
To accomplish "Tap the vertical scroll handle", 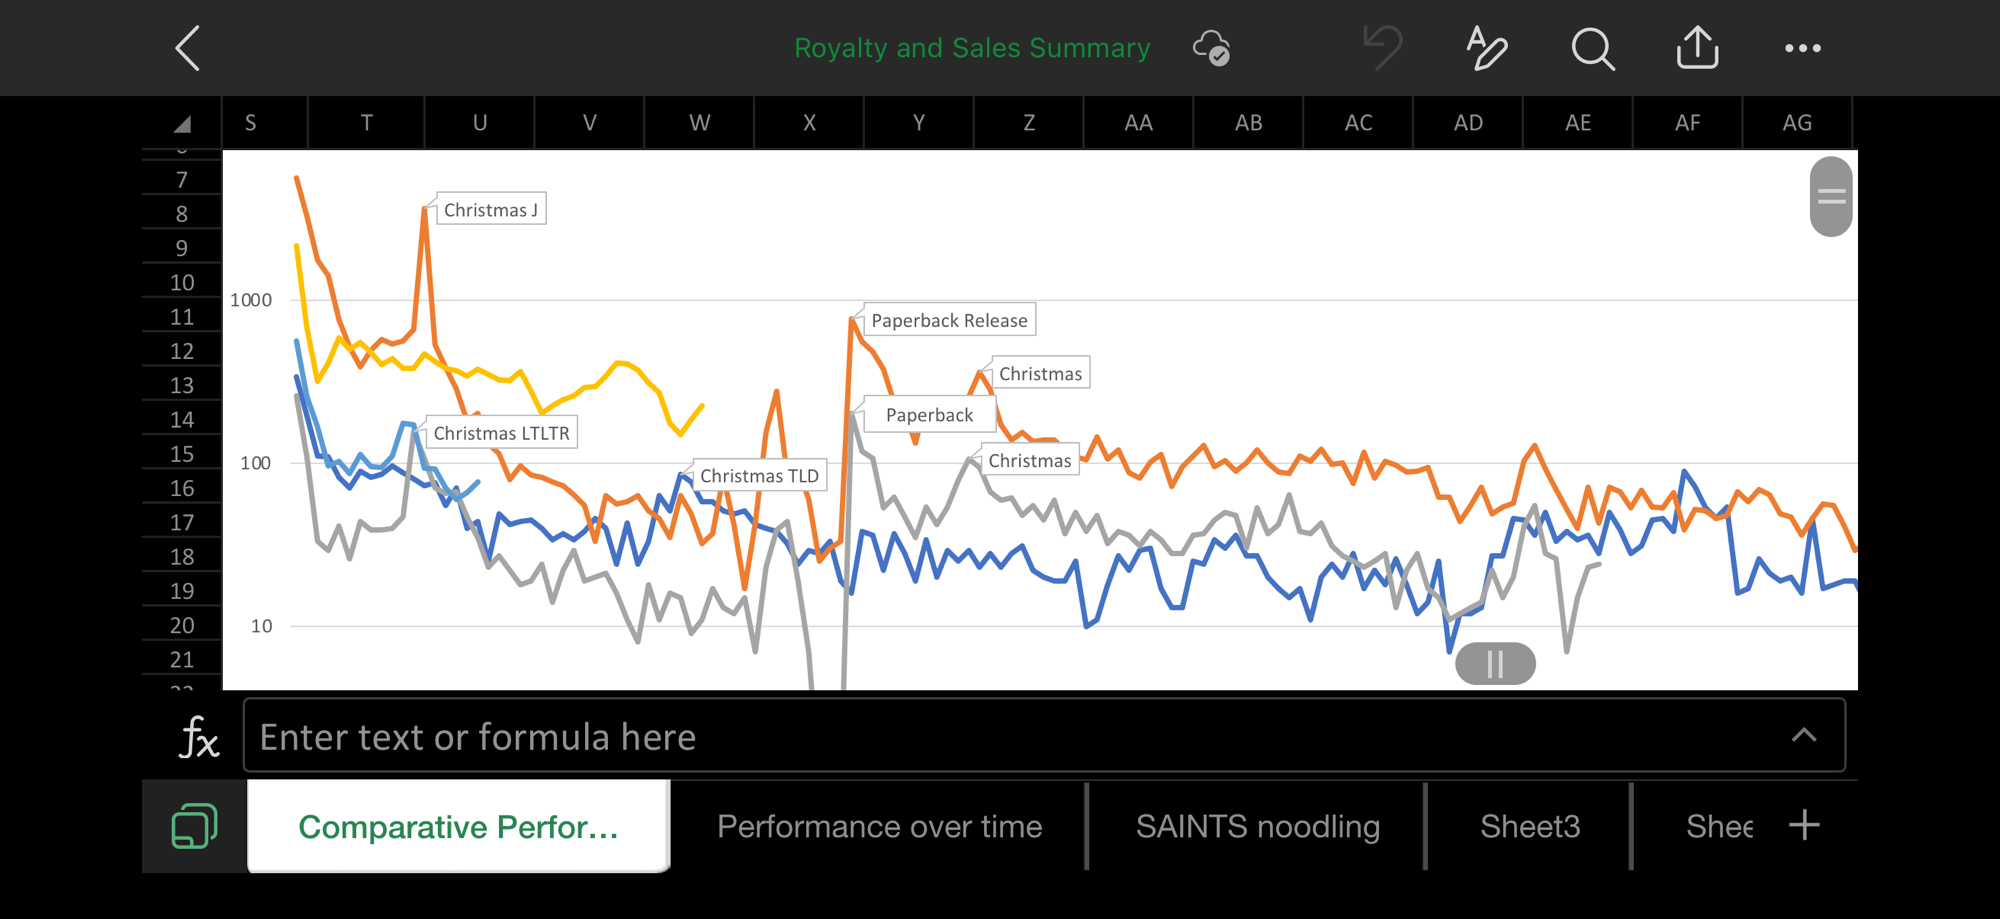I will [x=1831, y=197].
